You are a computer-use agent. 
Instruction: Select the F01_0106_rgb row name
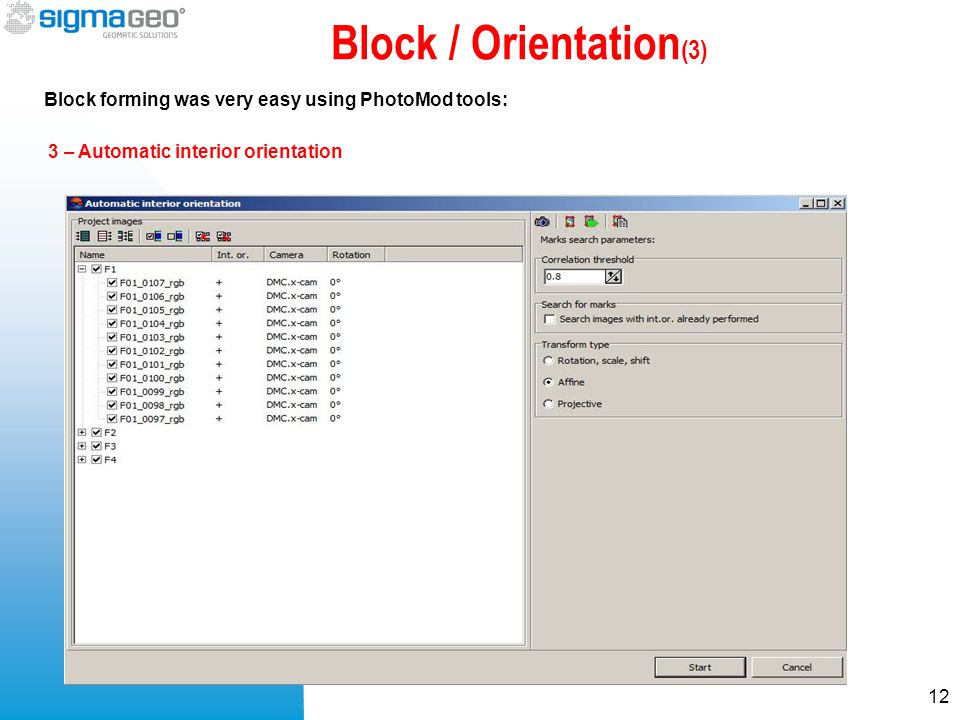coord(152,296)
